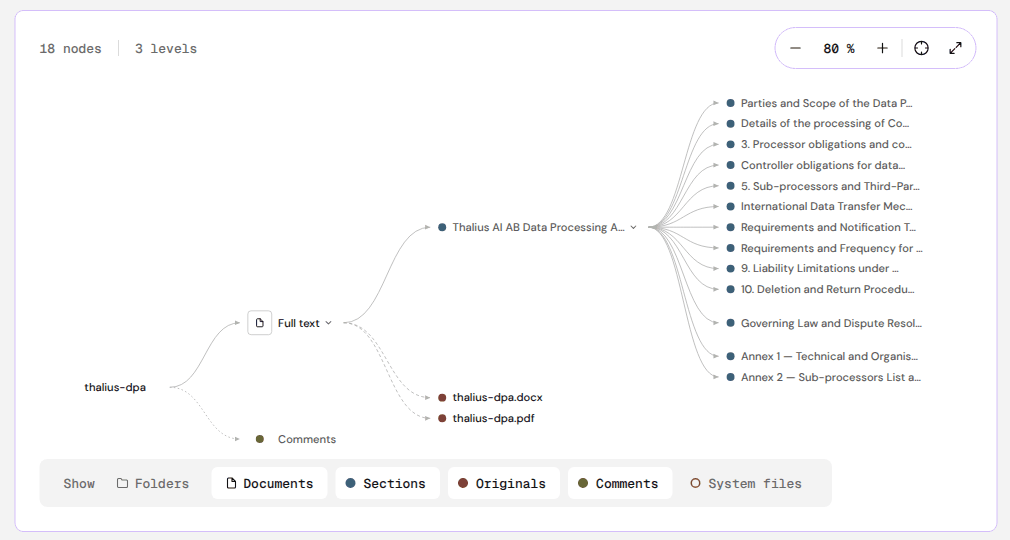Screen dimensions: 1010x540
Task: Toggle Sections filter in Show bar
Action: click(x=387, y=483)
